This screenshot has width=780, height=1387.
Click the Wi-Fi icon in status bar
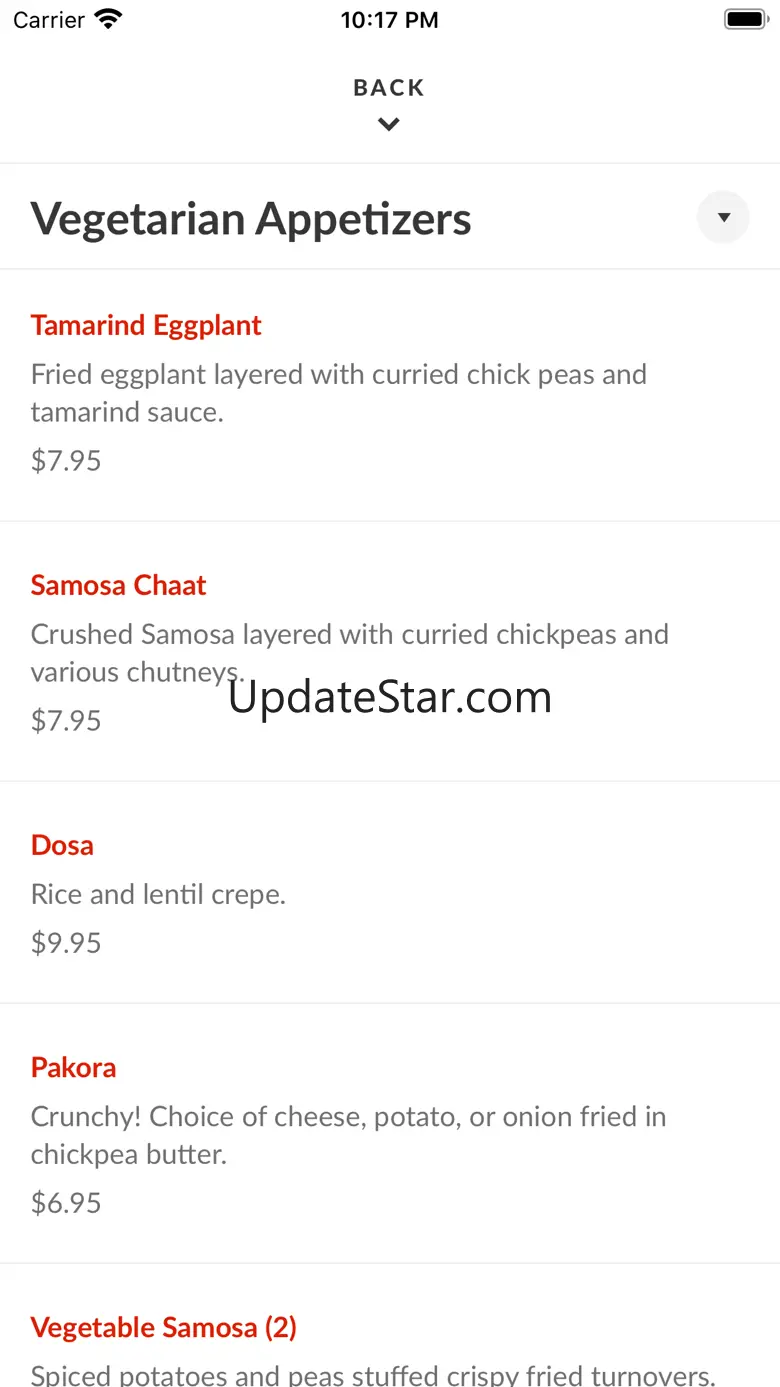(x=107, y=19)
